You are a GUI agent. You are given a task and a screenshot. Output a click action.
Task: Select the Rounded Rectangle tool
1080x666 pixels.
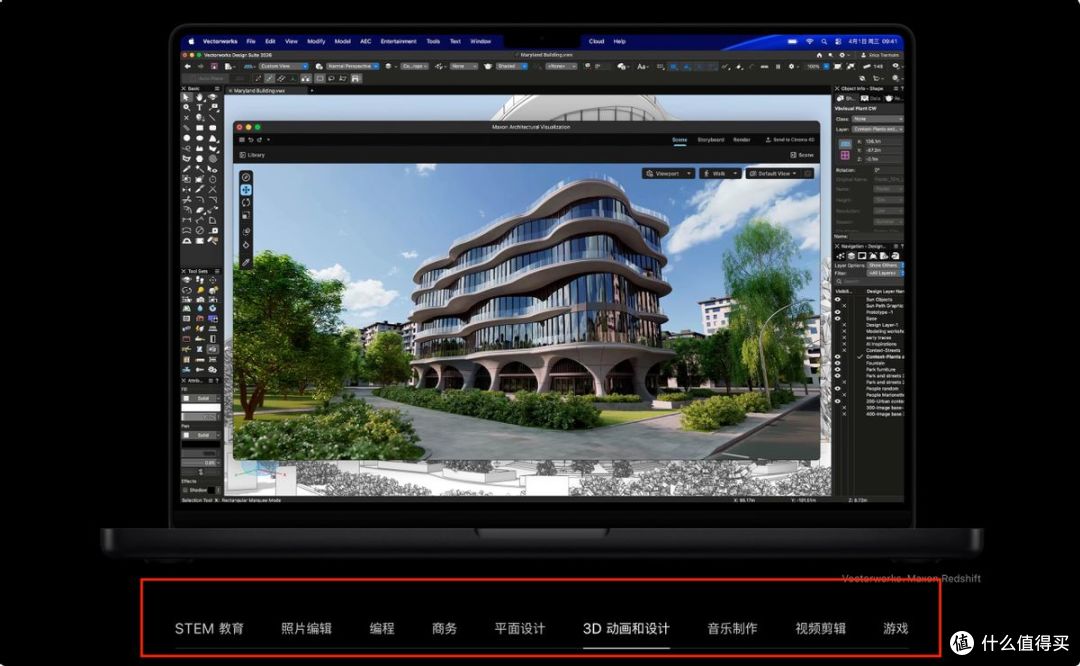[x=213, y=128]
